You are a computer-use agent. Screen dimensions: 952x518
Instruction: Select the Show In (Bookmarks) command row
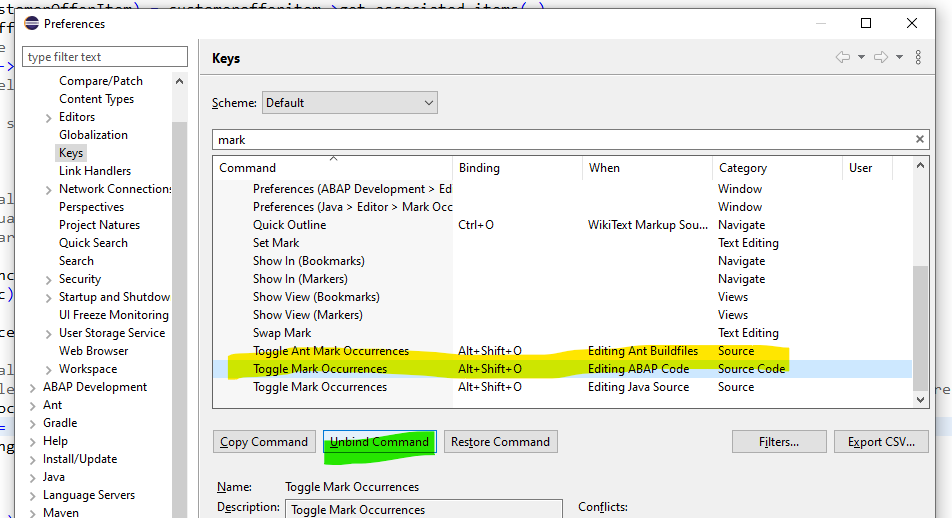coord(562,261)
